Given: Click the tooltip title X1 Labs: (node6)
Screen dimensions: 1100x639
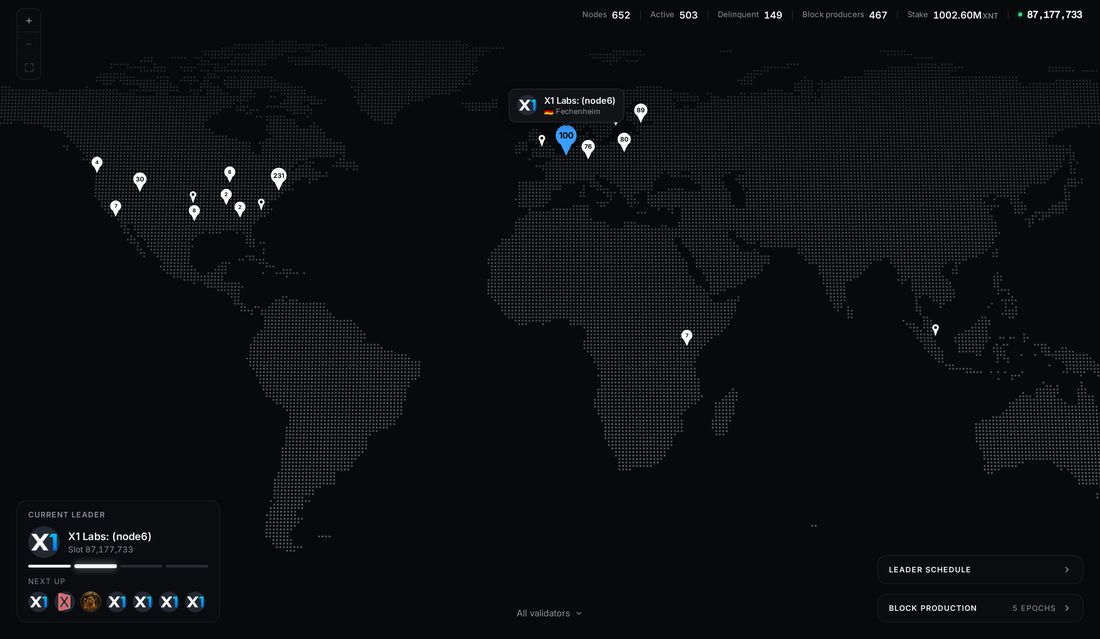Looking at the screenshot, I should click(x=579, y=100).
